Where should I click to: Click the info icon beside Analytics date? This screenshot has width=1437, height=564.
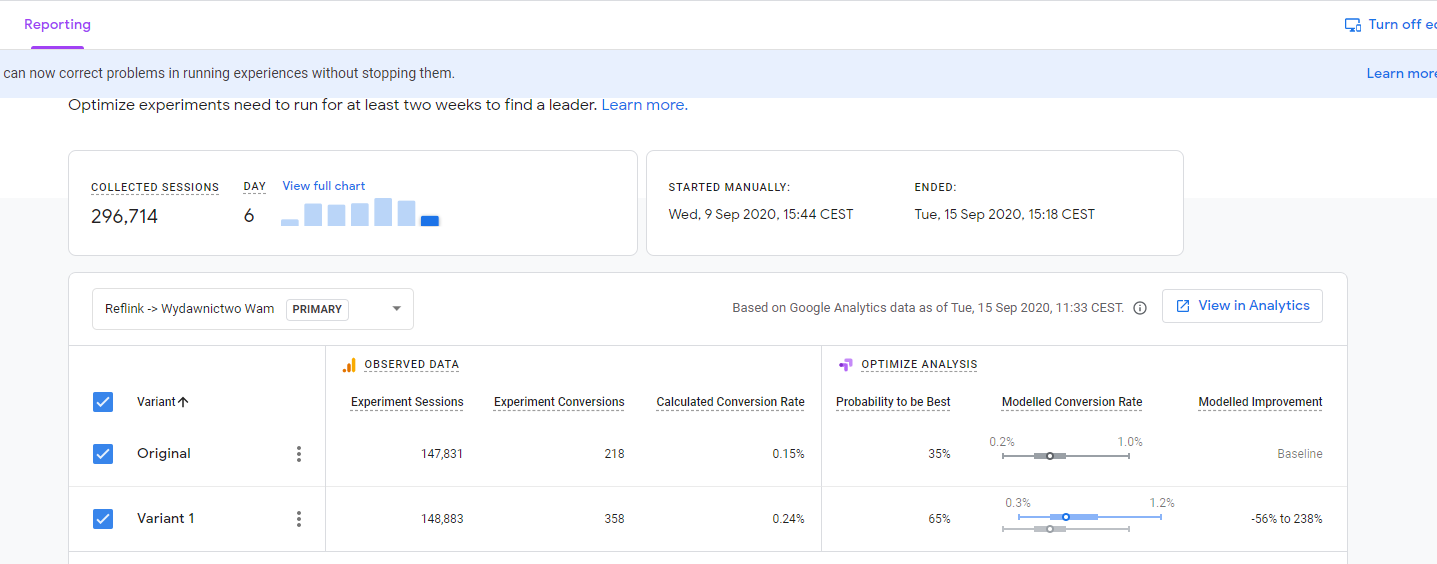point(1140,308)
